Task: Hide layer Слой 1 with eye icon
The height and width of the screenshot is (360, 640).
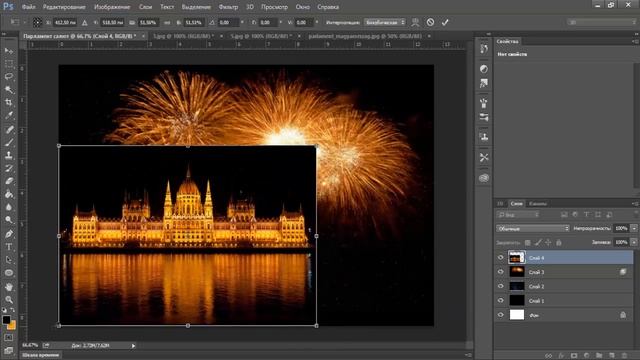Action: 501,300
